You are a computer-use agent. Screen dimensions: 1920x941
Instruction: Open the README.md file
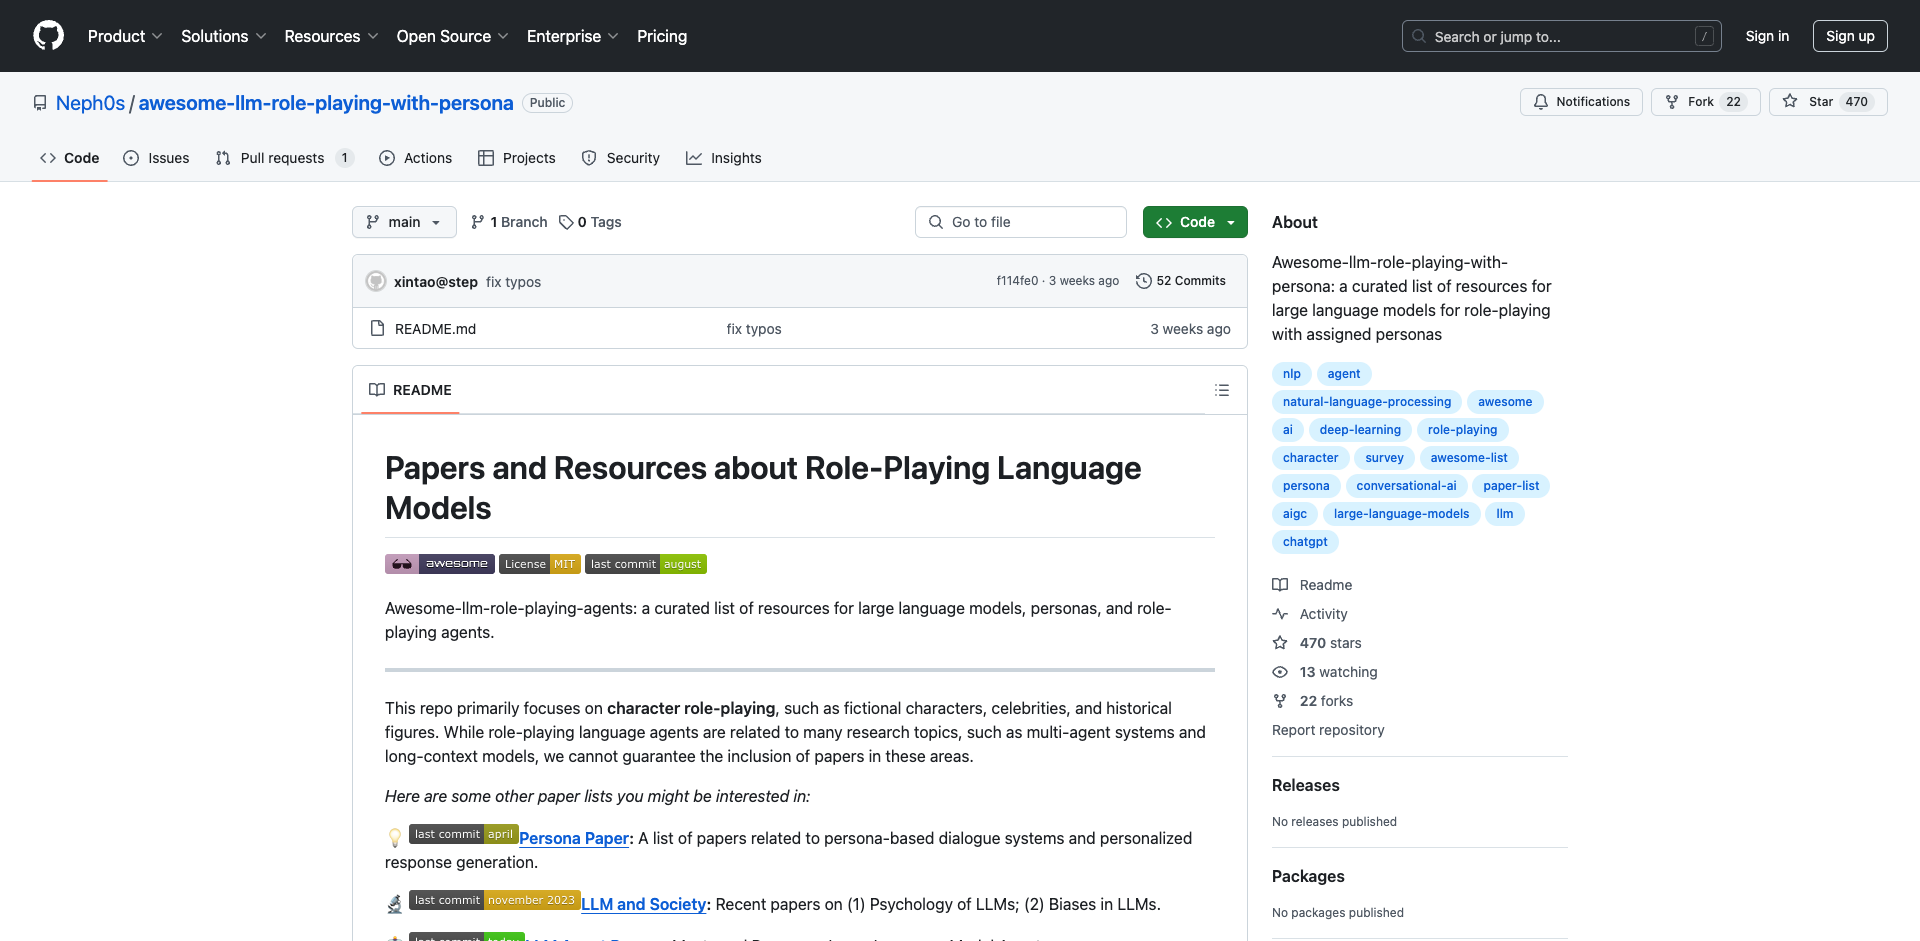point(435,329)
